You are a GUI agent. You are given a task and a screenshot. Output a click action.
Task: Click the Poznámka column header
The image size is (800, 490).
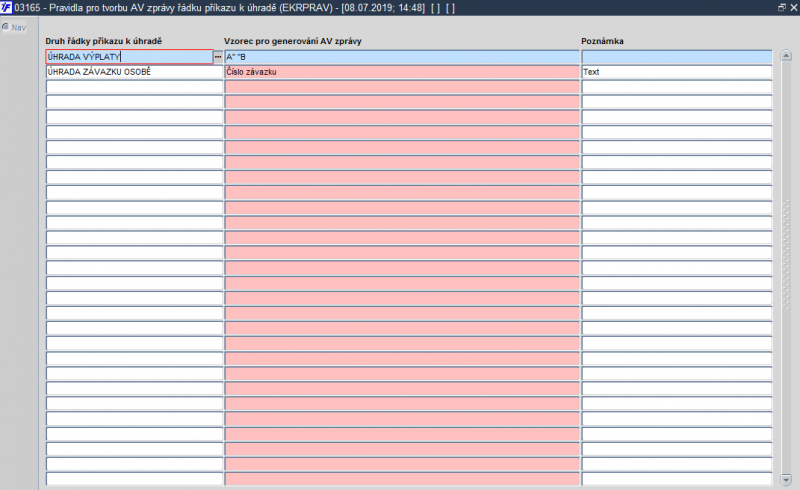[602, 41]
